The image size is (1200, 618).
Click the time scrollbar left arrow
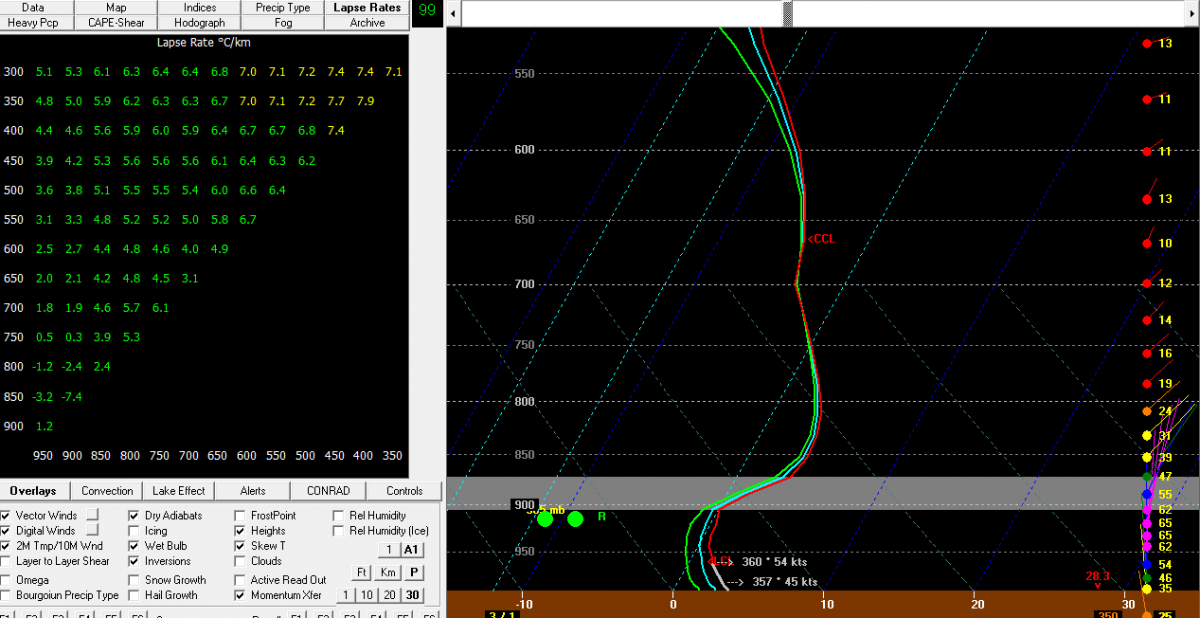click(x=454, y=13)
